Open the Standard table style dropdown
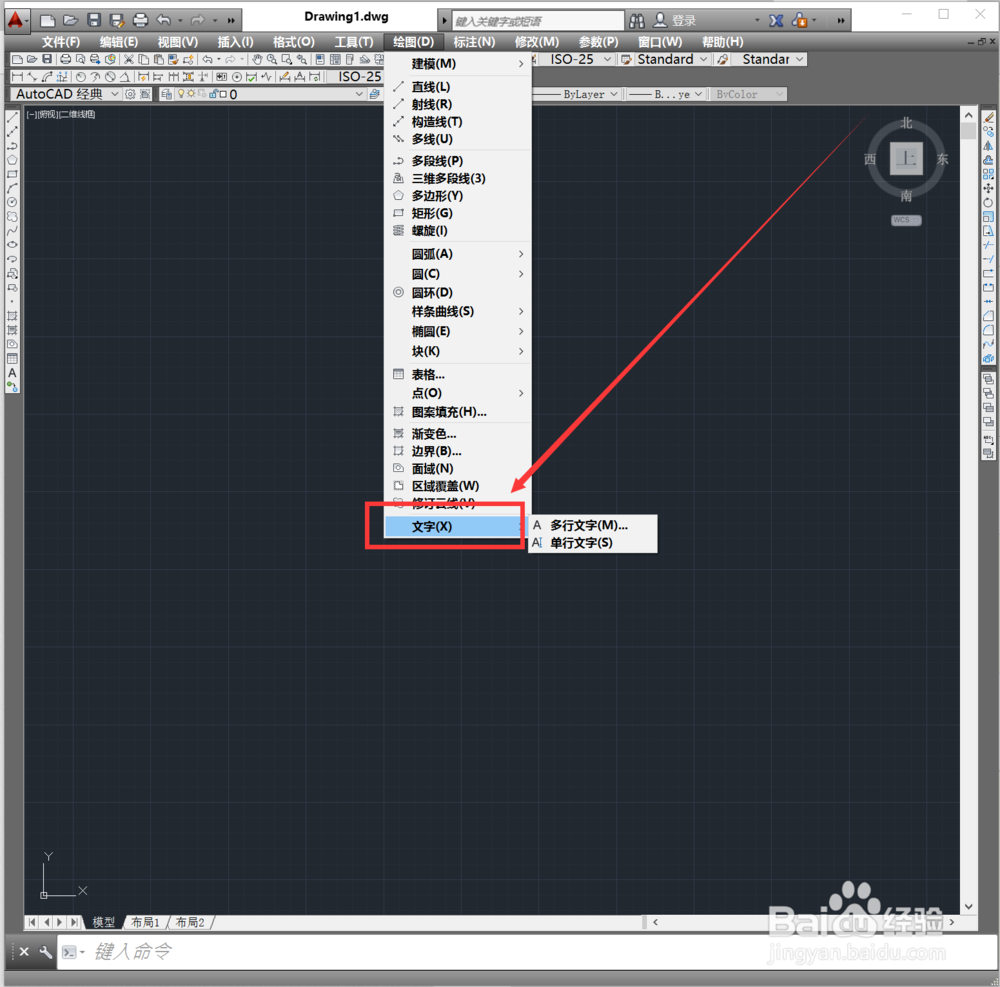Viewport: 1000px width, 987px height. pyautogui.click(x=672, y=59)
